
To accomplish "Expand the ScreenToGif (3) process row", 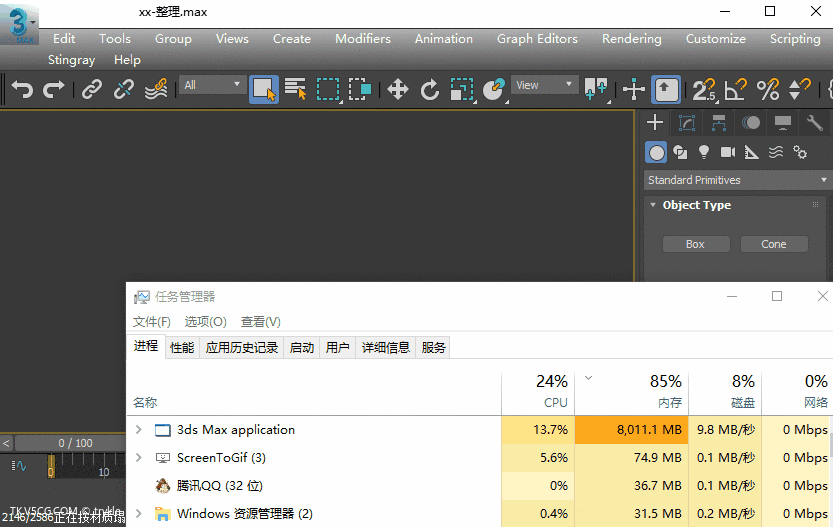I will 139,457.
